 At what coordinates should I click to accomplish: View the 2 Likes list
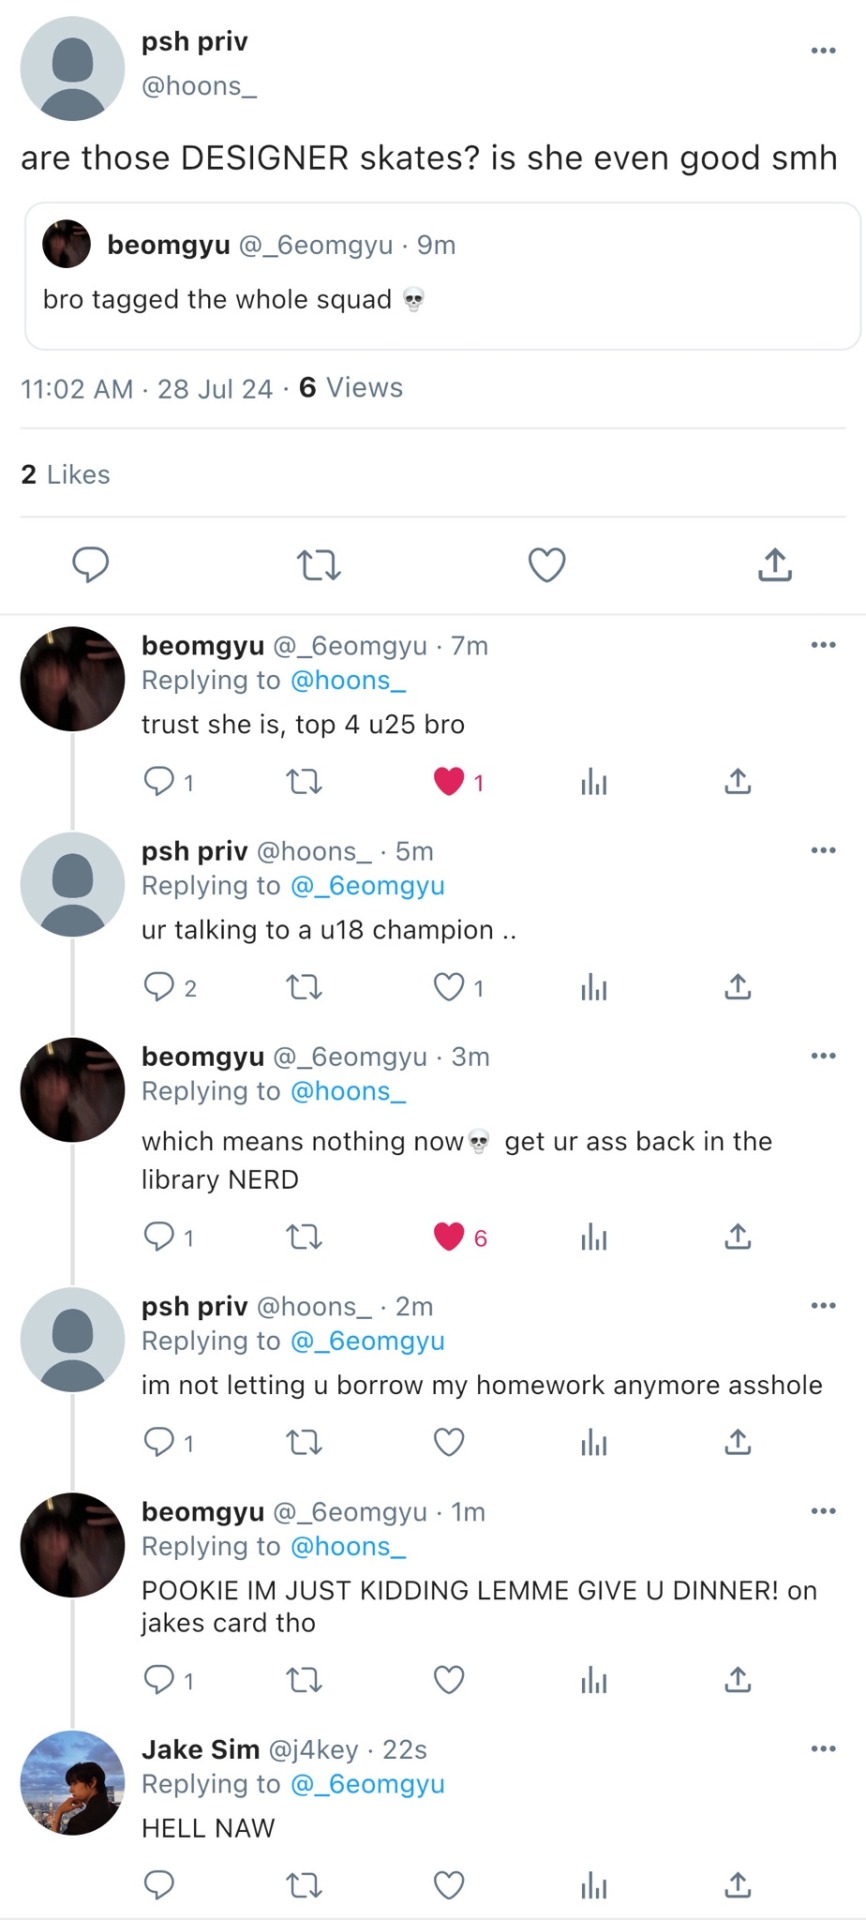[66, 474]
